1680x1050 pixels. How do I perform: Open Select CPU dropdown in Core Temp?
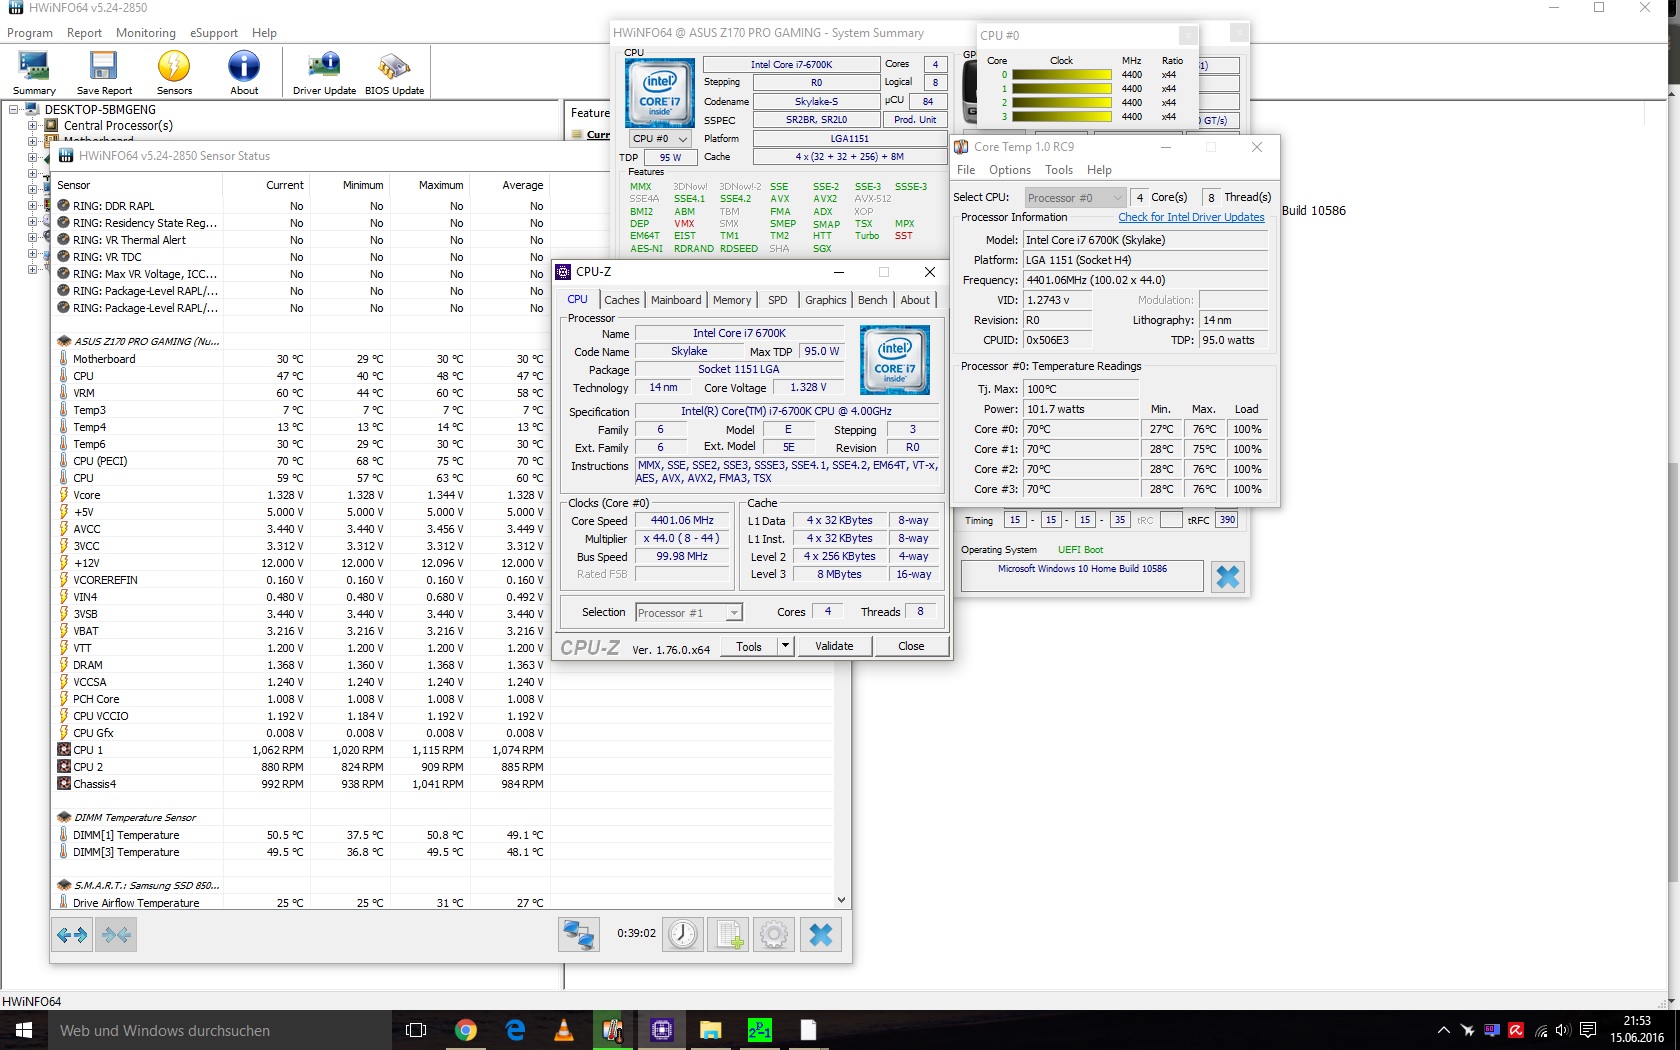point(1076,198)
